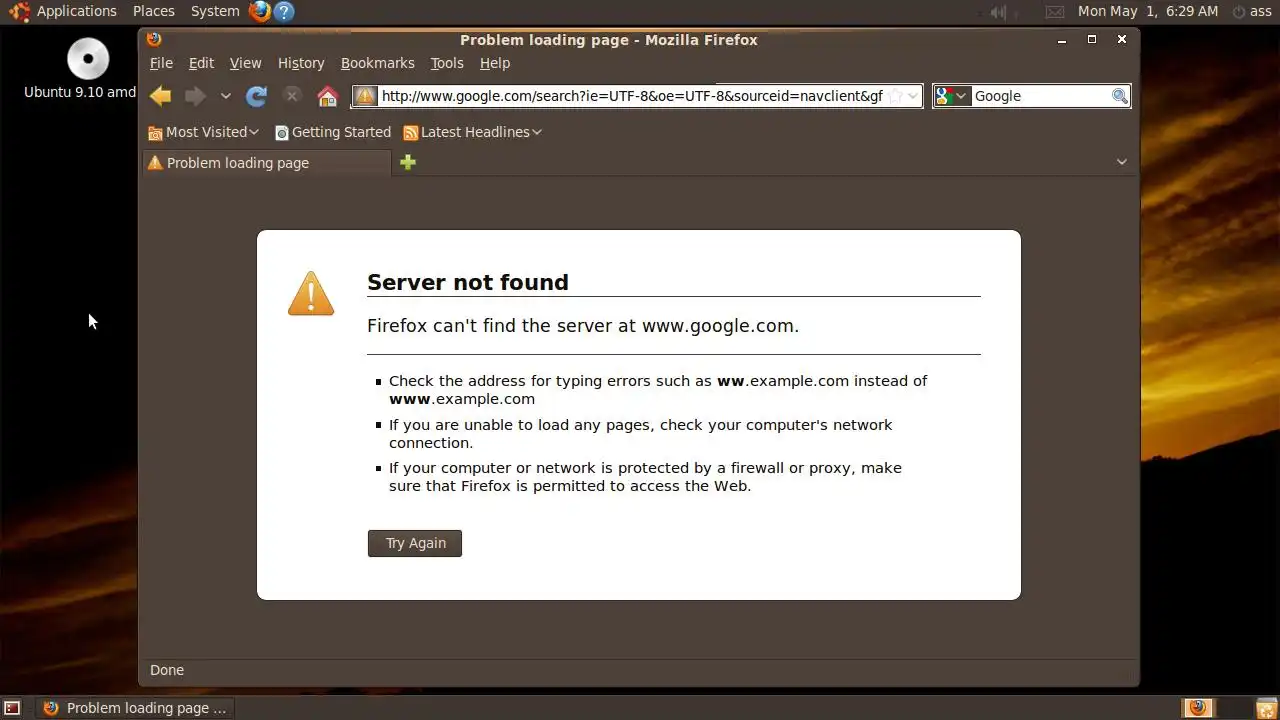This screenshot has height=720, width=1280.
Task: Show the list of all tabs
Action: 1121,162
